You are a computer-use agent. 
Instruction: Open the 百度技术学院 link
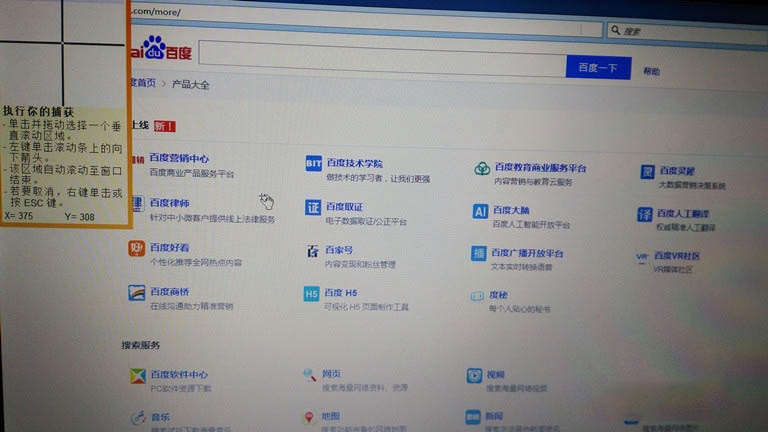355,163
